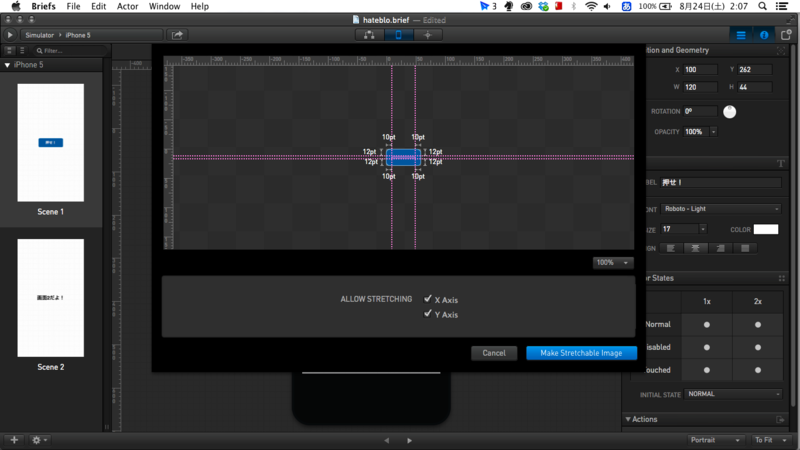Open the Help menu
Viewport: 800px width, 450px height.
pos(199,7)
